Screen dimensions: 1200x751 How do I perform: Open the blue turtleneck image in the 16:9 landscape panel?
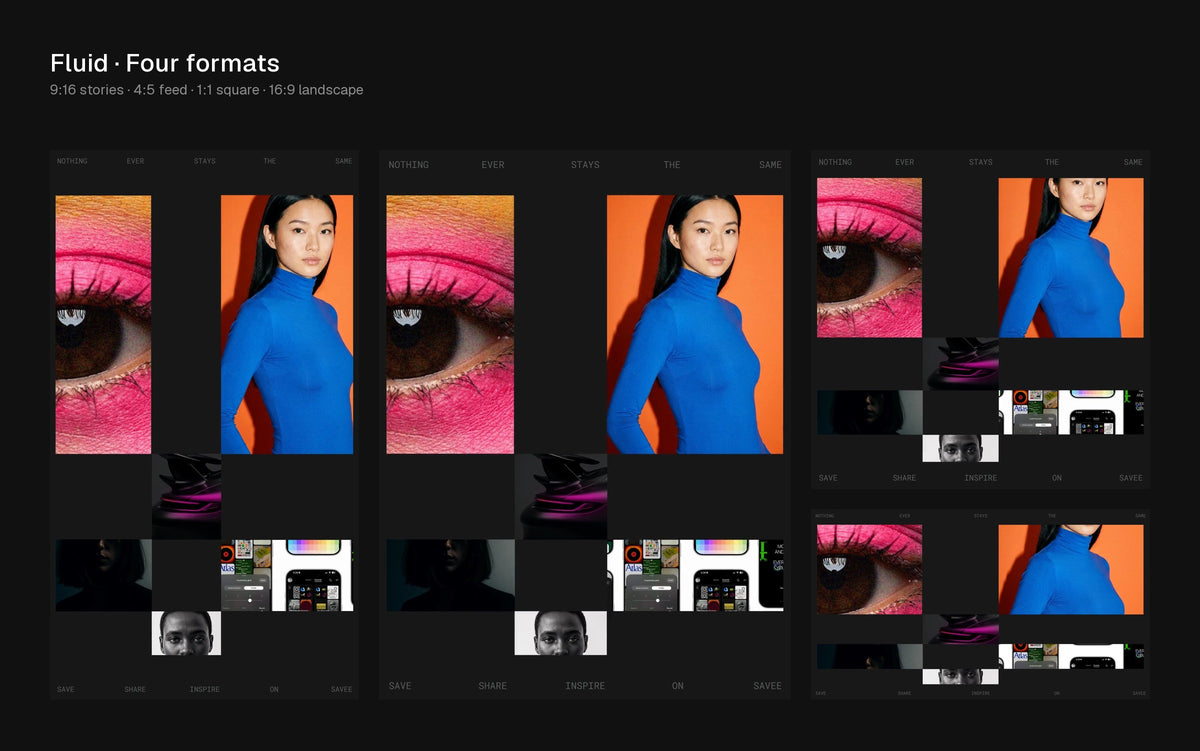click(1071, 569)
